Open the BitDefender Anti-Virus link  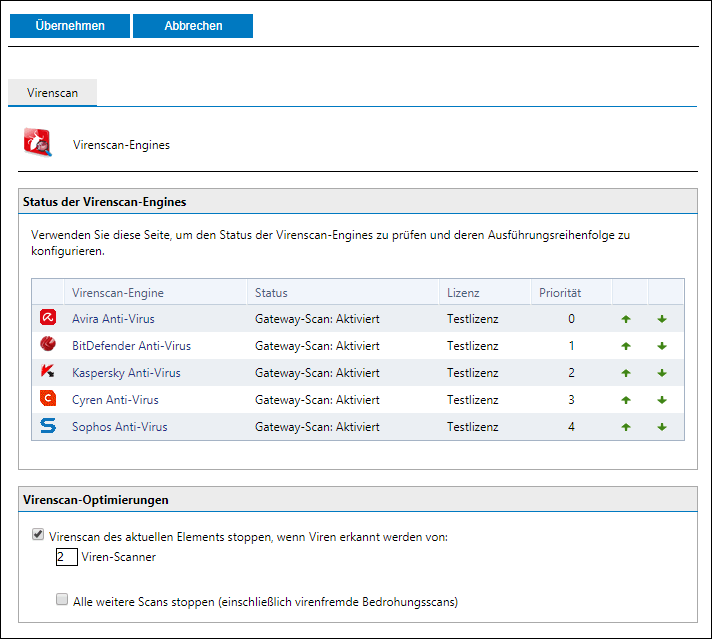[131, 346]
